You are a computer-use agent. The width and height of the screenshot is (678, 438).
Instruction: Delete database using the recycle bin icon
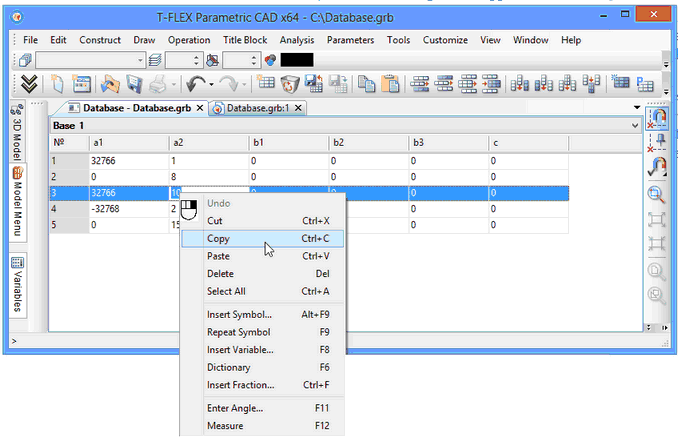tap(290, 83)
